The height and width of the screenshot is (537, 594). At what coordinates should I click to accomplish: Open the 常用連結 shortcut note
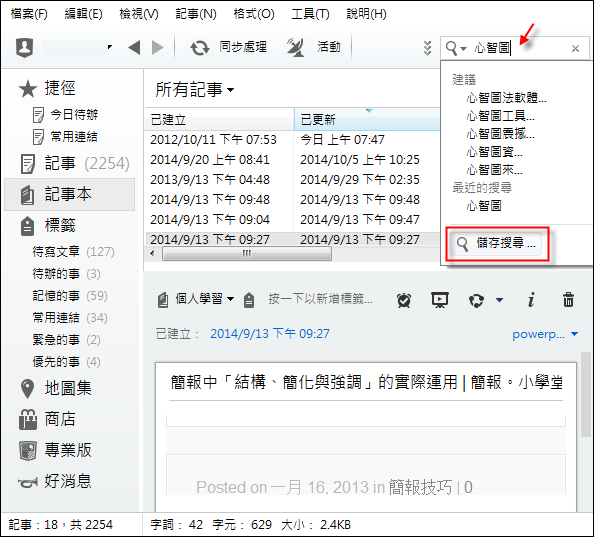pyautogui.click(x=66, y=137)
